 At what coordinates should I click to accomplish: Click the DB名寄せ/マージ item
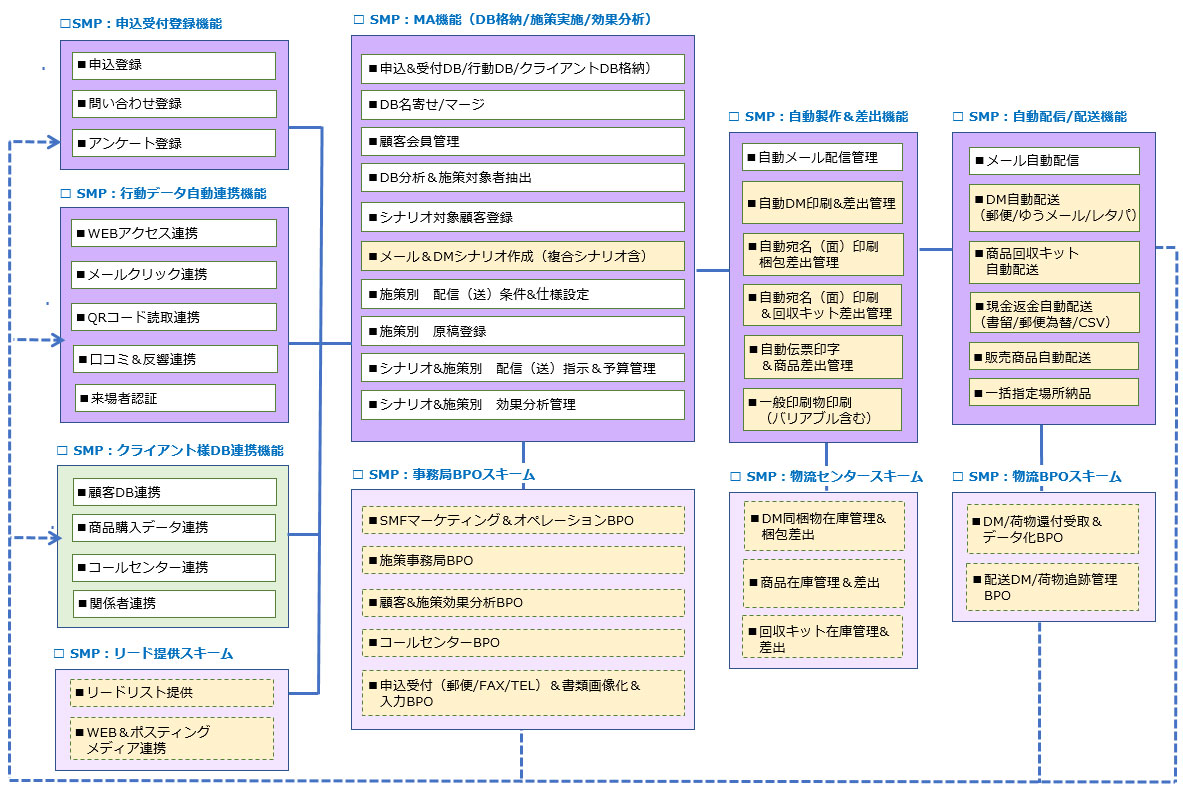[520, 105]
